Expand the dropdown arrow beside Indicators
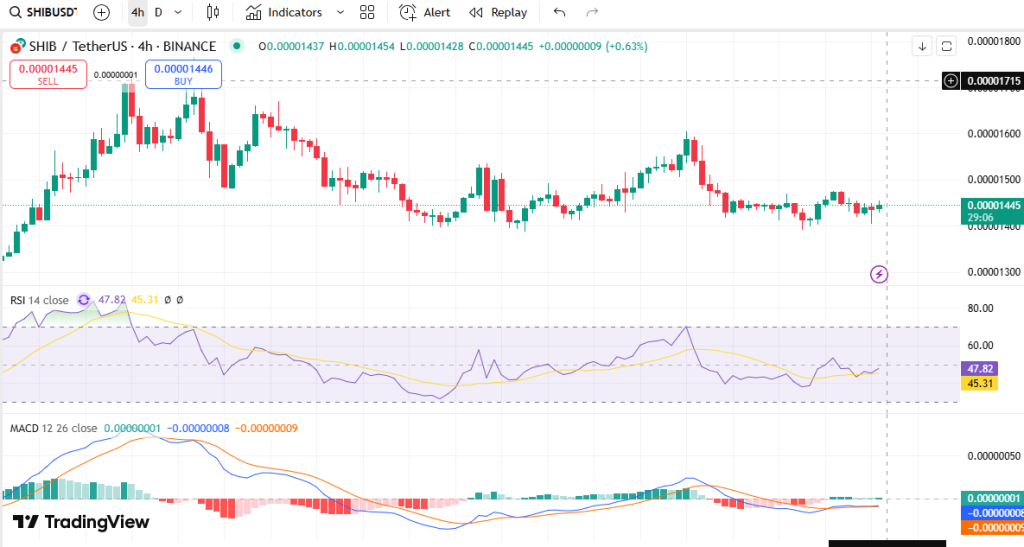The height and width of the screenshot is (547, 1024). 340,13
